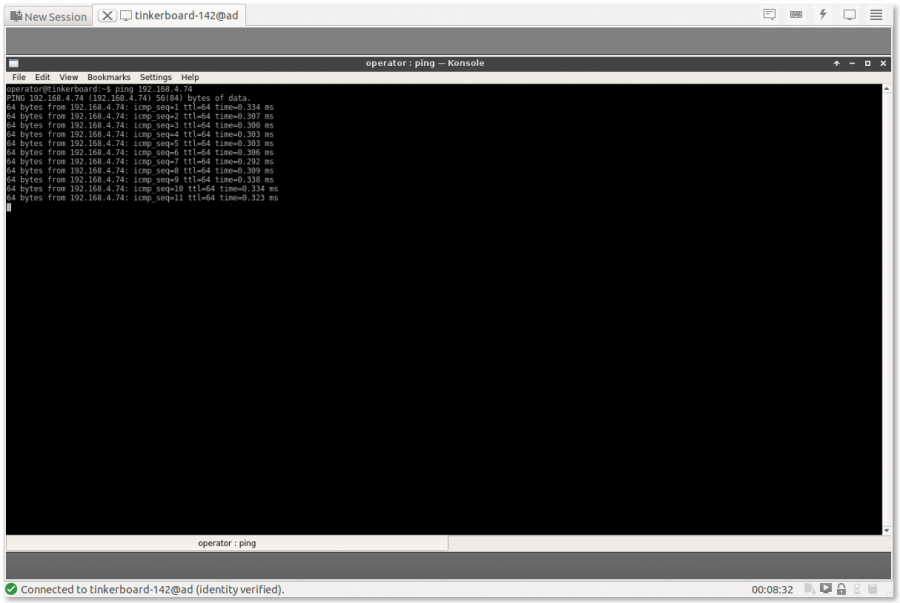Viewport: 900px width, 603px height.
Task: Click the green verified connection icon
Action: coord(11,589)
